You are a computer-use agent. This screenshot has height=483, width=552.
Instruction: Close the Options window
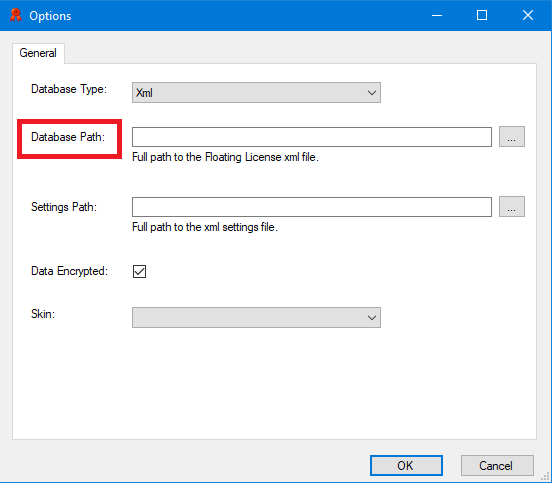(x=528, y=15)
